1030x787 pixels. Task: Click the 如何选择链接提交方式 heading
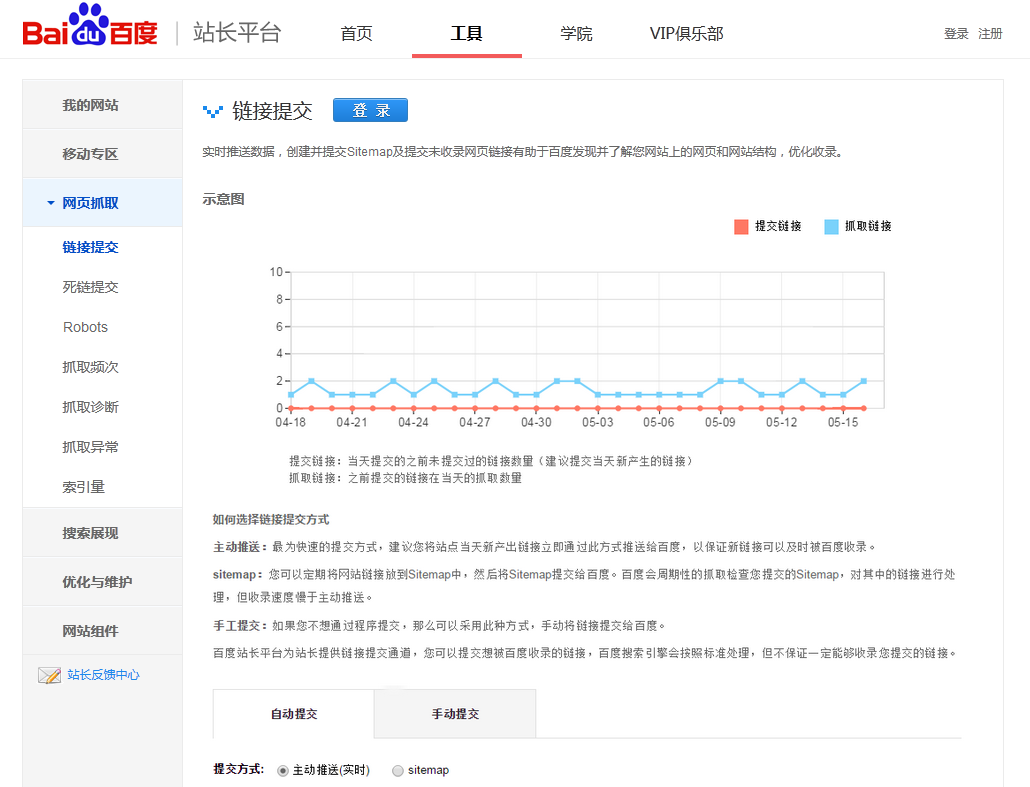tap(271, 520)
